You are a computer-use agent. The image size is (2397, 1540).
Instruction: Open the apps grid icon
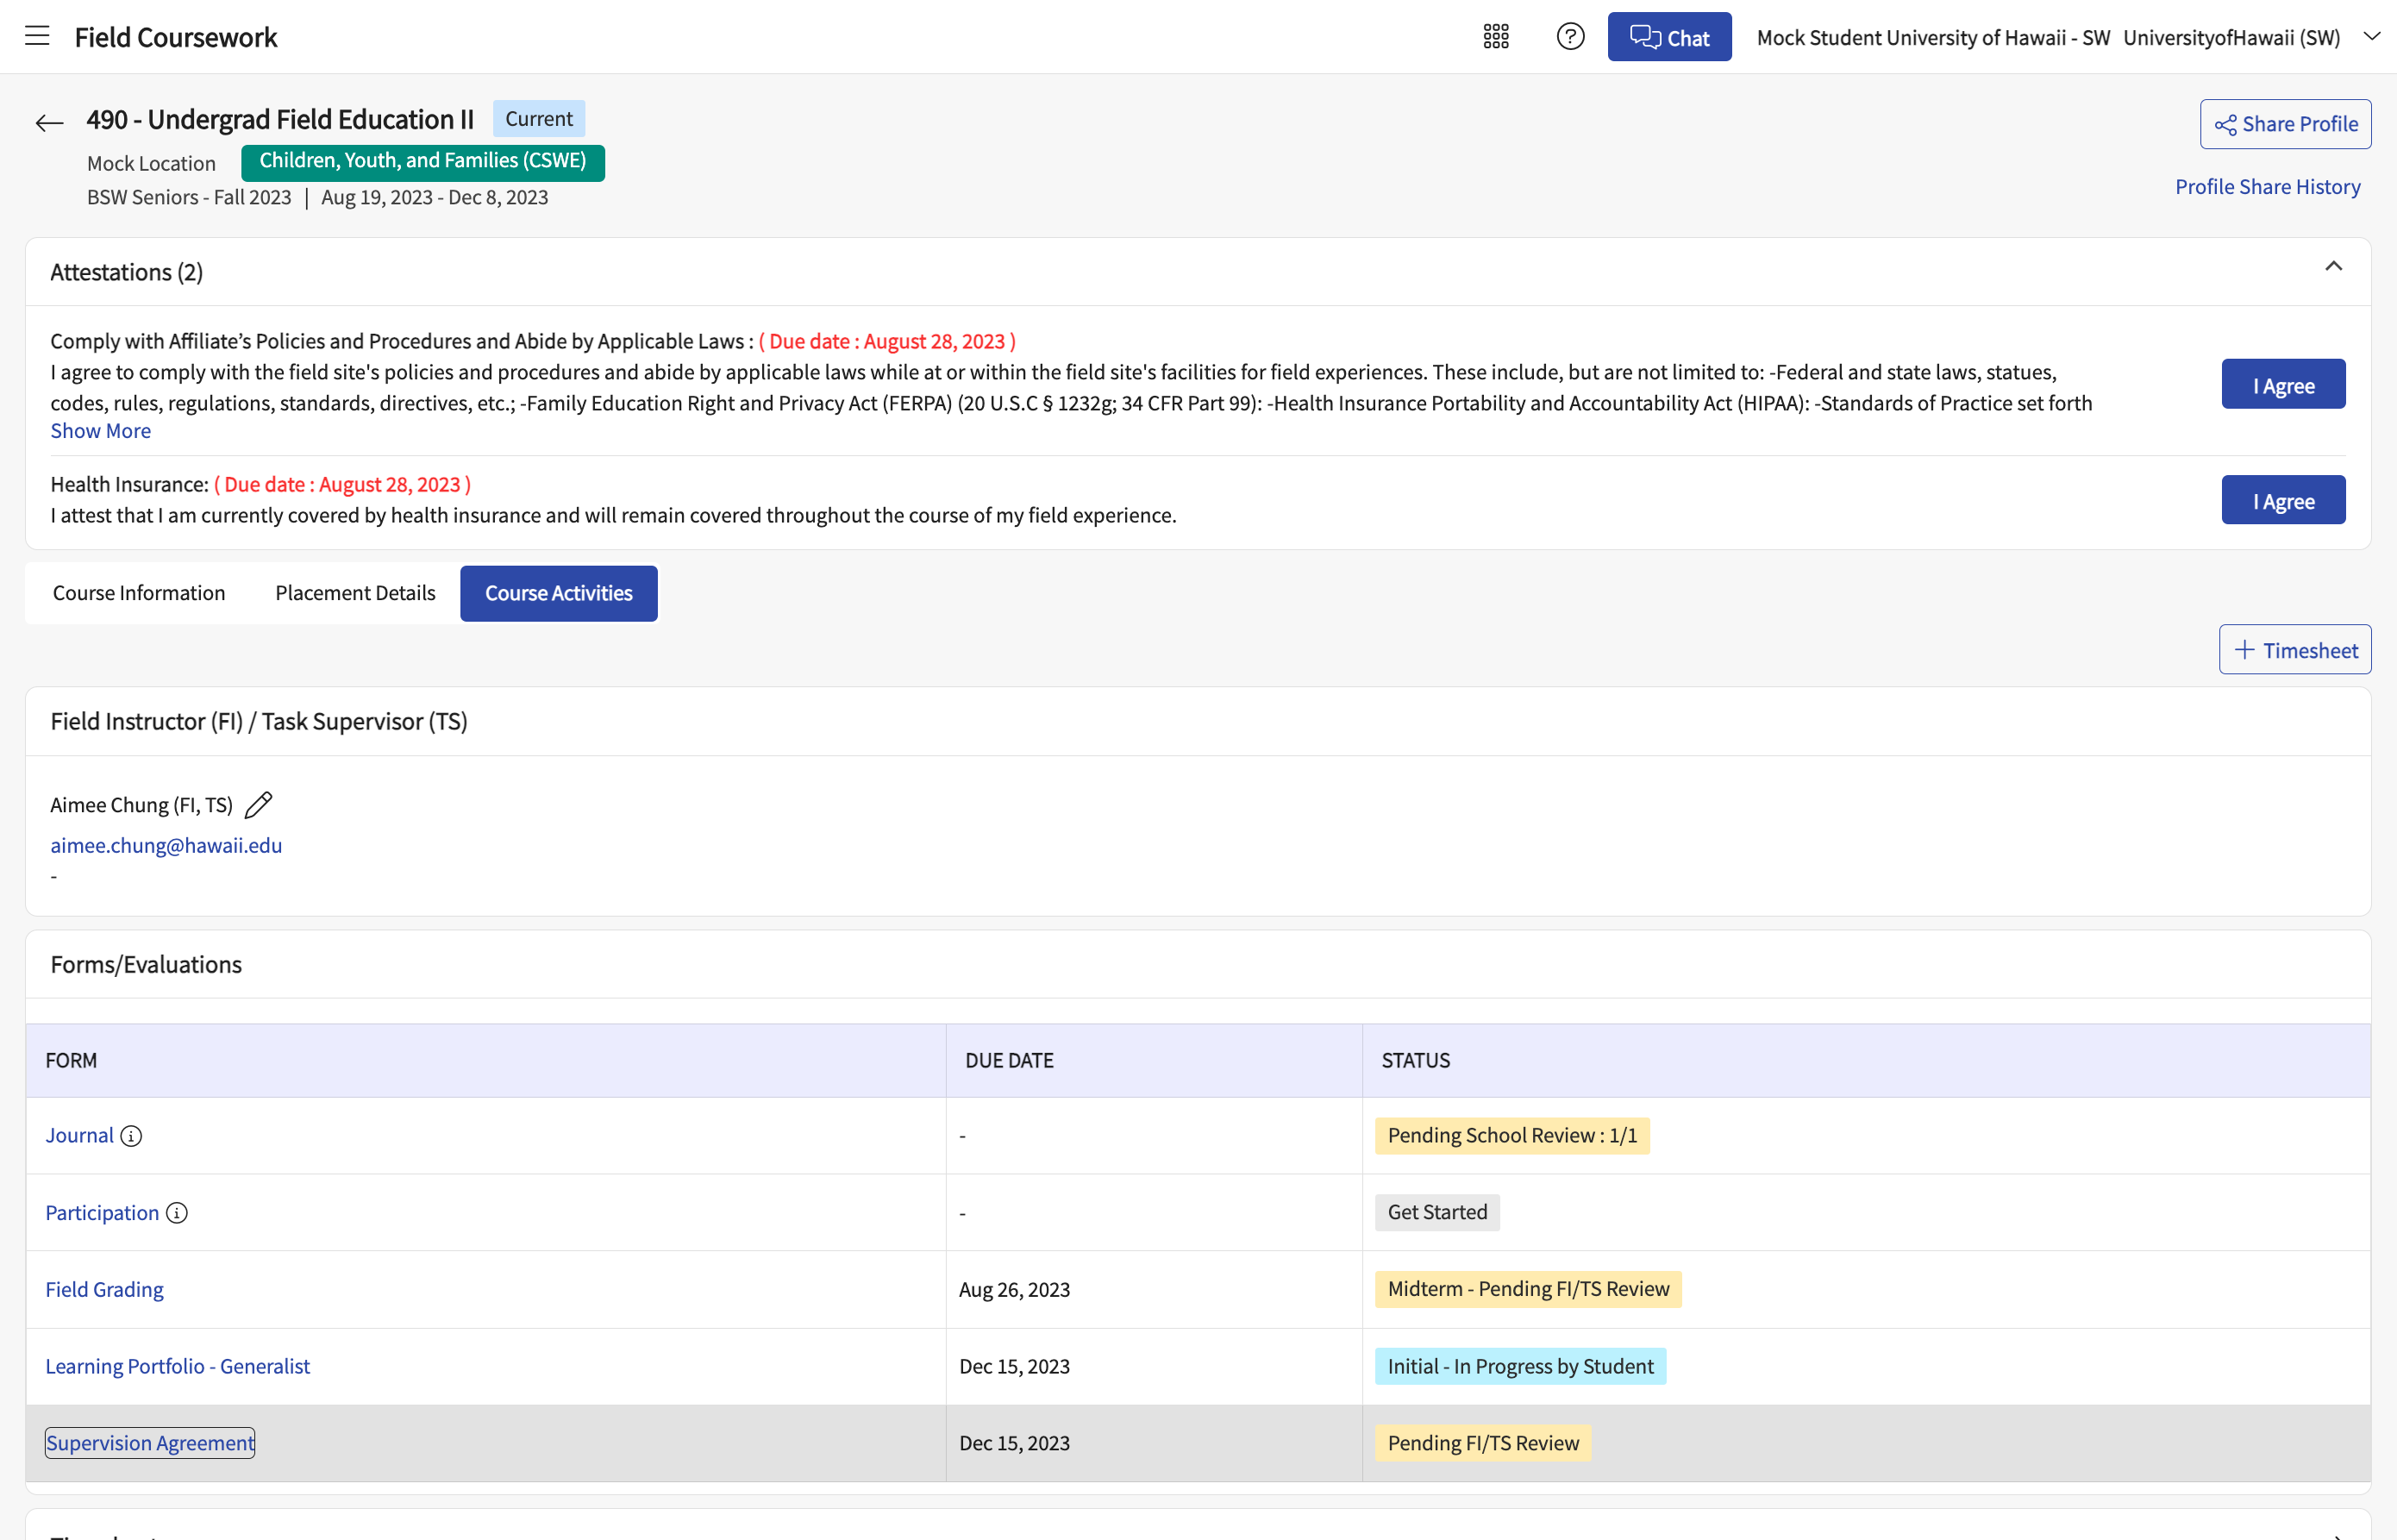point(1495,37)
